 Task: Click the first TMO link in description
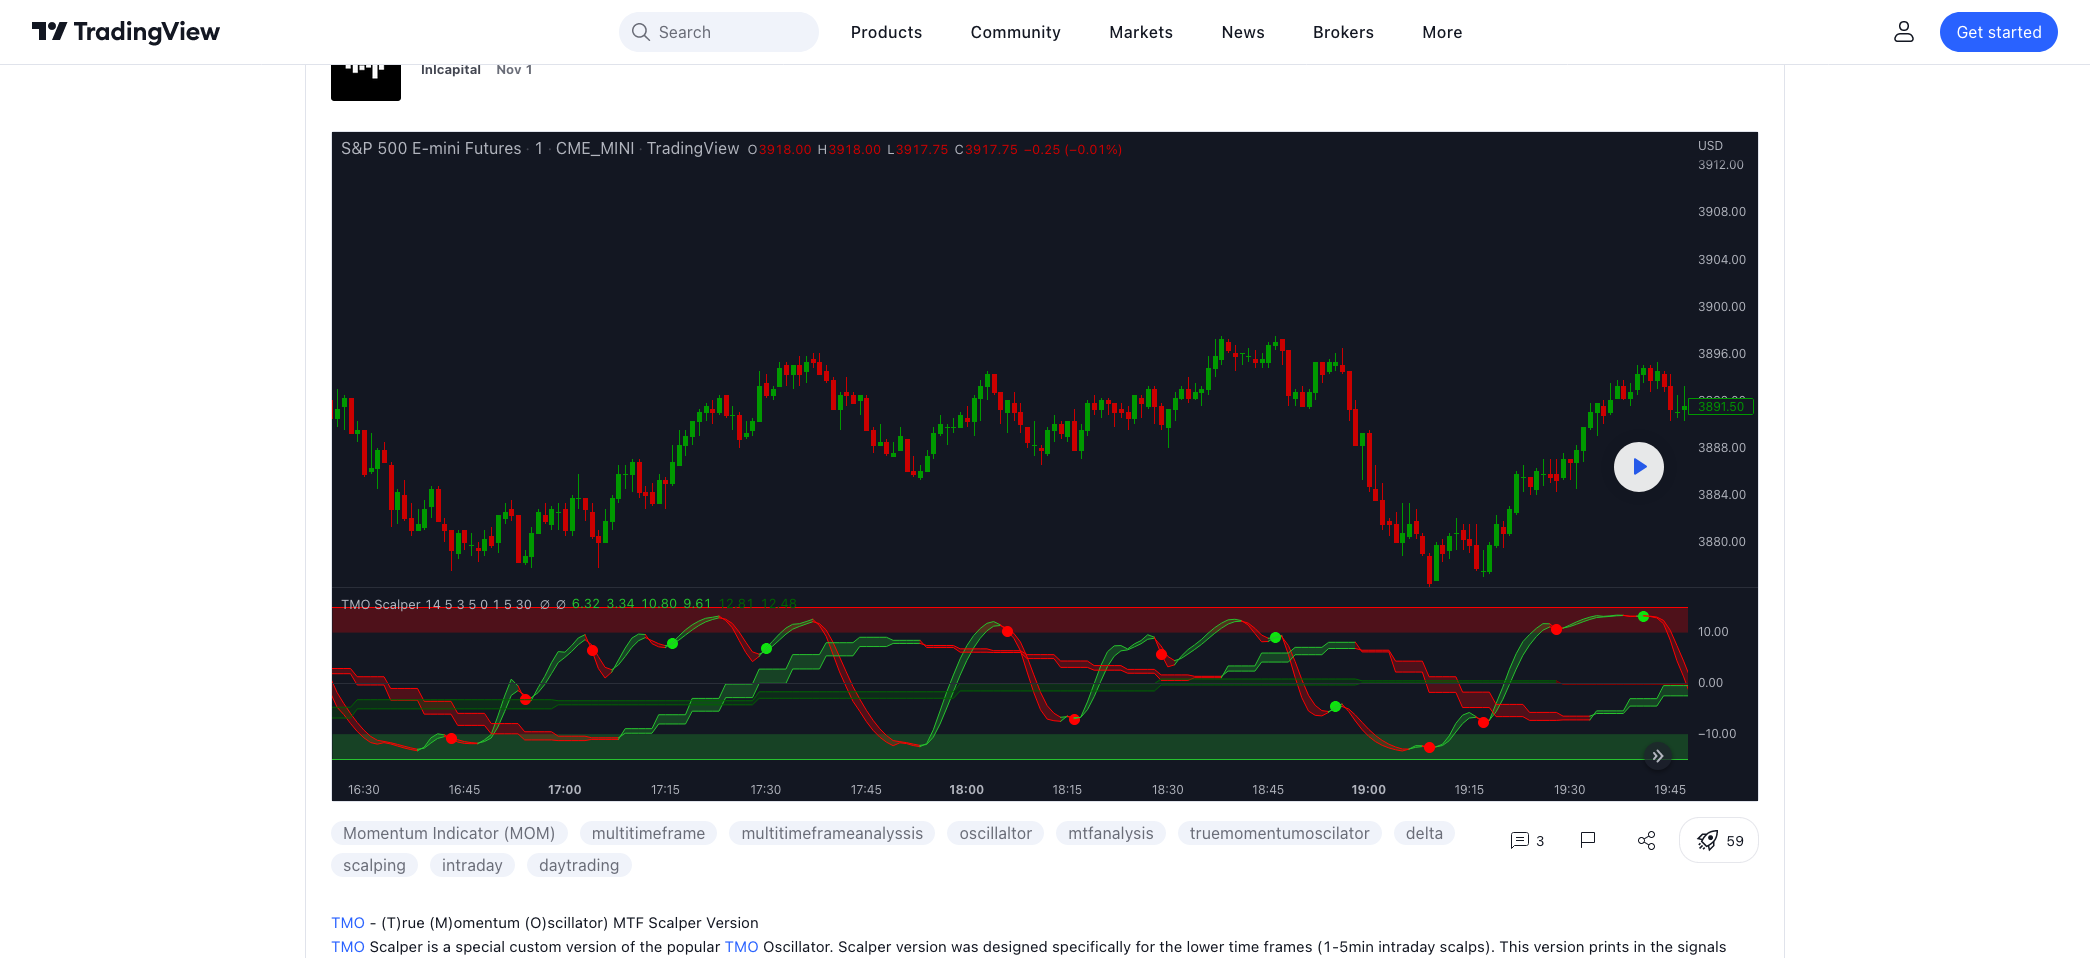pos(348,923)
